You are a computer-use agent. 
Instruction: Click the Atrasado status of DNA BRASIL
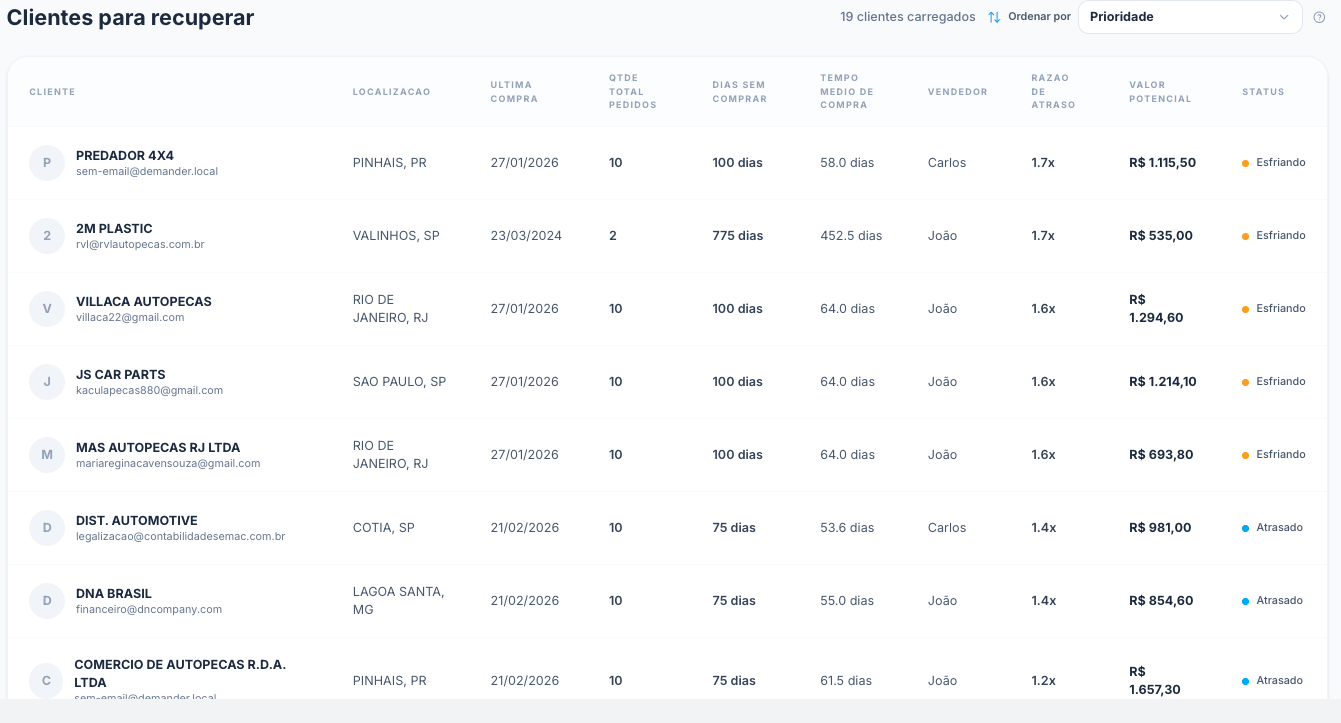(x=1272, y=601)
